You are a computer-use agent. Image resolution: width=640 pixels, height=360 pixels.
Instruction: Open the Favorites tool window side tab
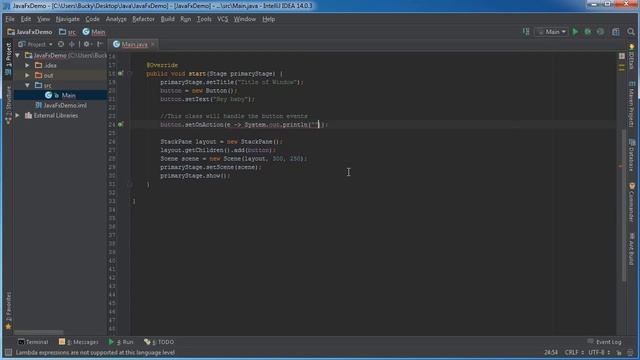8,311
